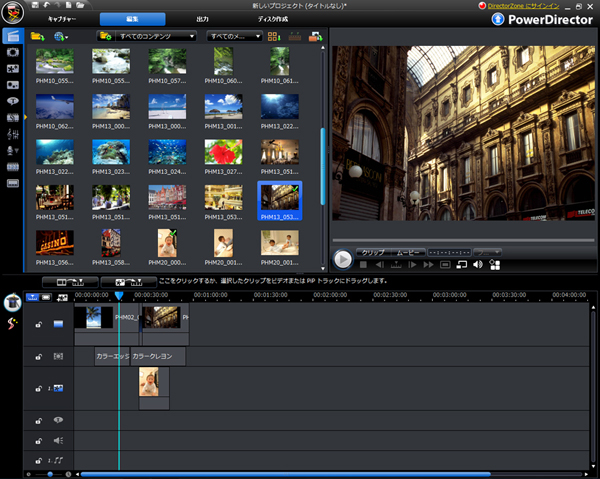This screenshot has height=479, width=600.
Task: Select ムービー preview mode button
Action: (x=410, y=251)
